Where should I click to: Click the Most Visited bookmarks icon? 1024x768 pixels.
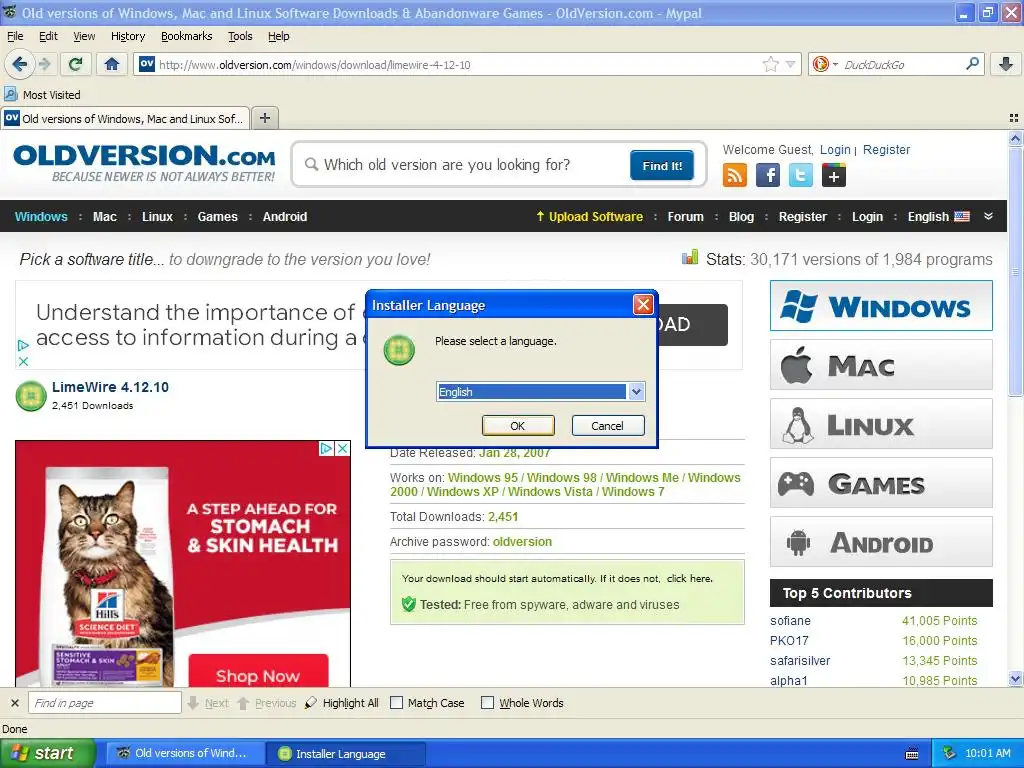10,94
